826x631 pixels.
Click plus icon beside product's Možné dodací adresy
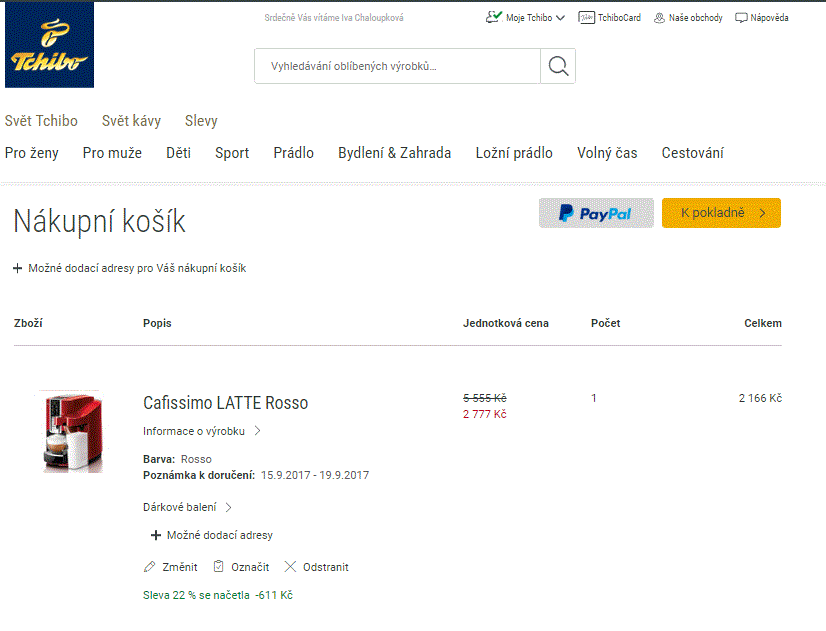click(155, 535)
